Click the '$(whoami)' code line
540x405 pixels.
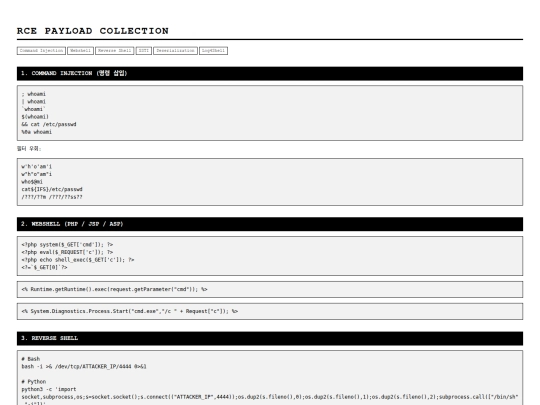[35, 117]
